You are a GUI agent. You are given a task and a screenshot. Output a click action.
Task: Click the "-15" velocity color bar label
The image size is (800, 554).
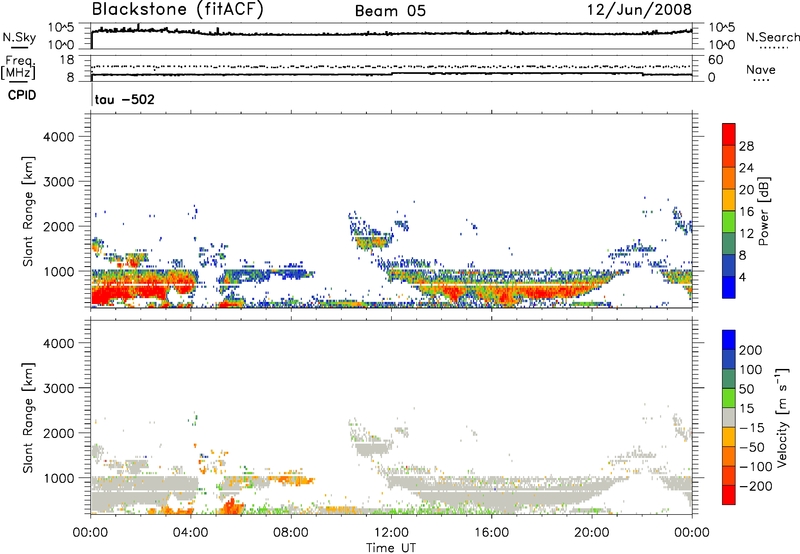click(x=752, y=427)
